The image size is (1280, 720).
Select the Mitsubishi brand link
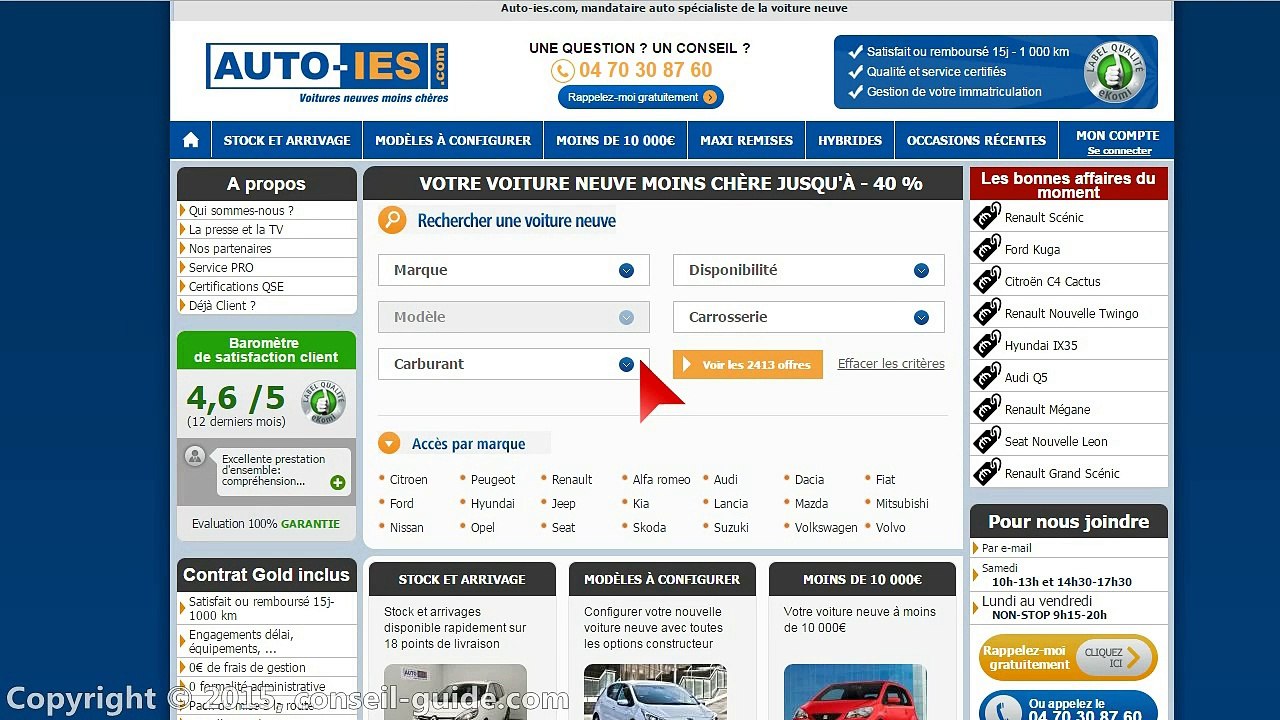tap(902, 504)
